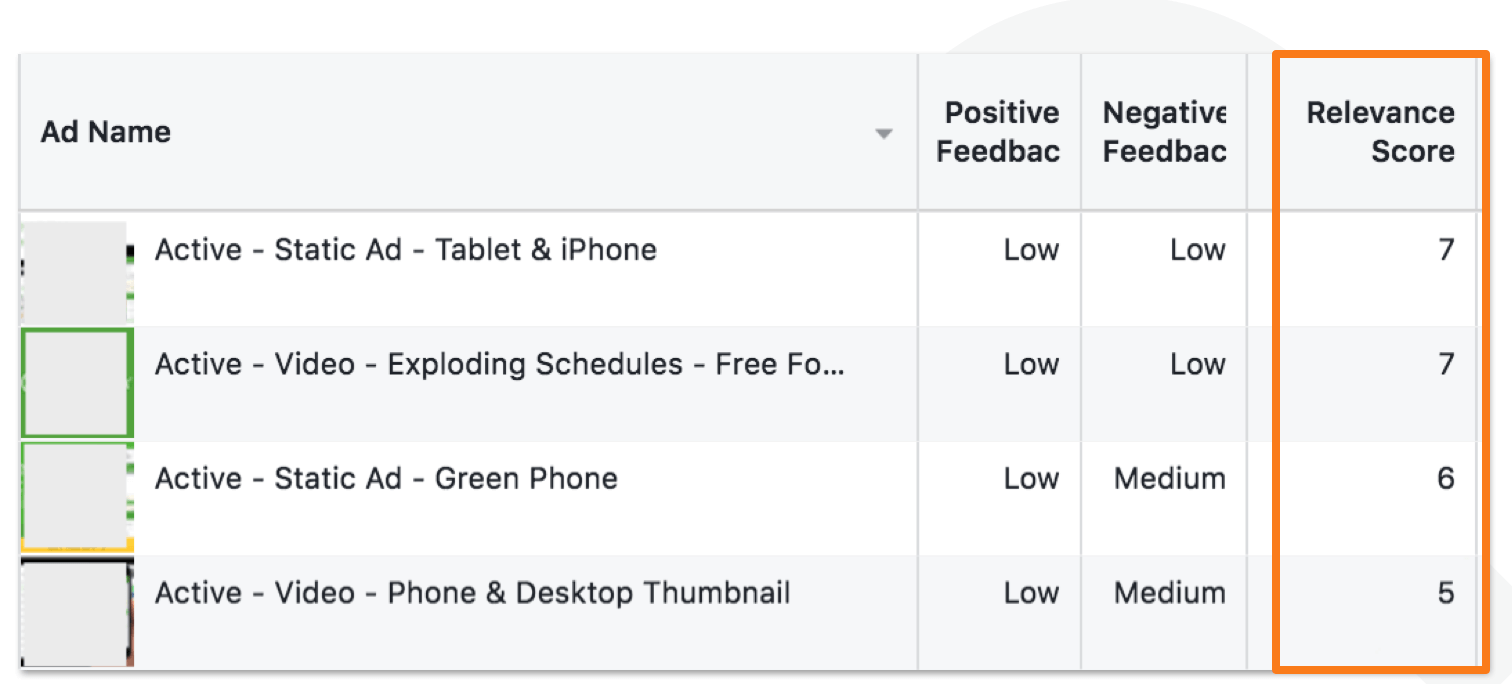Click Medium negative feedback for Phone & Desktop video
Screen dimensions: 1512x684
[x=1170, y=593]
